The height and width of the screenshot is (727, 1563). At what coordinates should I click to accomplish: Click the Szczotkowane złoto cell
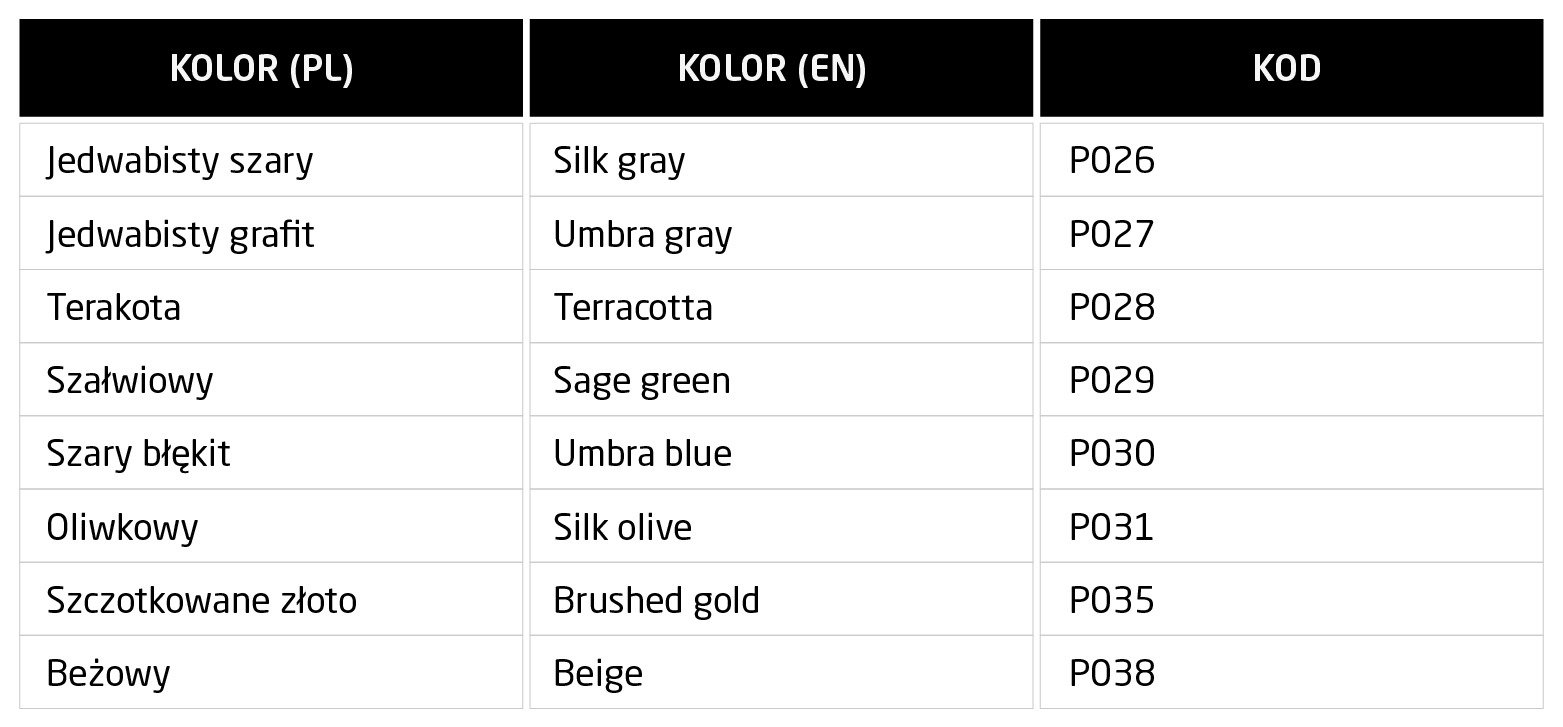[202, 600]
